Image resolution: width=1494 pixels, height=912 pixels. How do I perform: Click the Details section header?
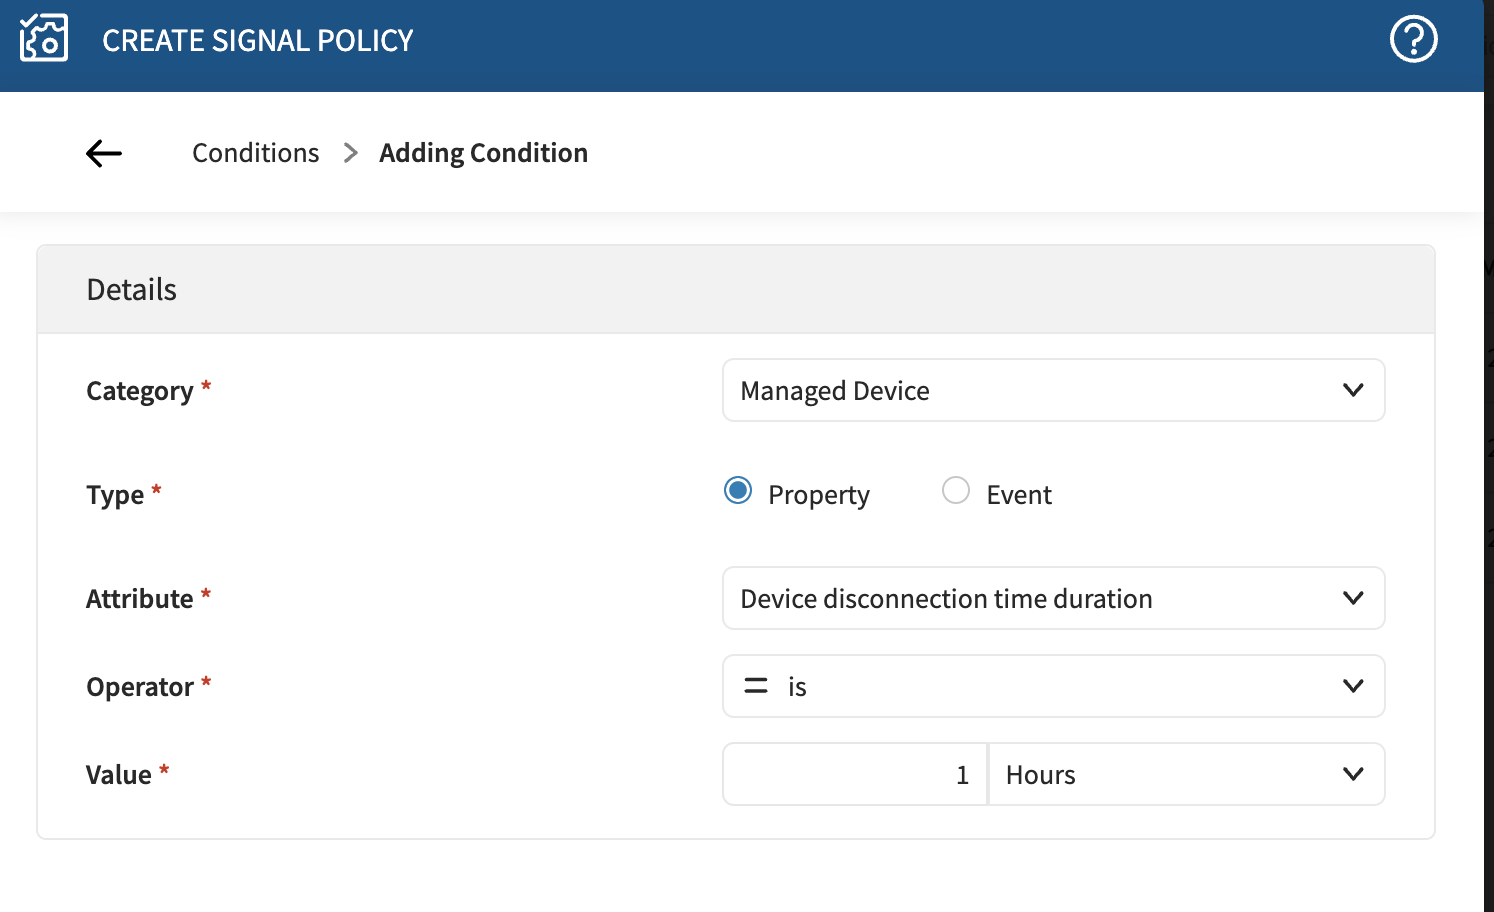pyautogui.click(x=132, y=290)
